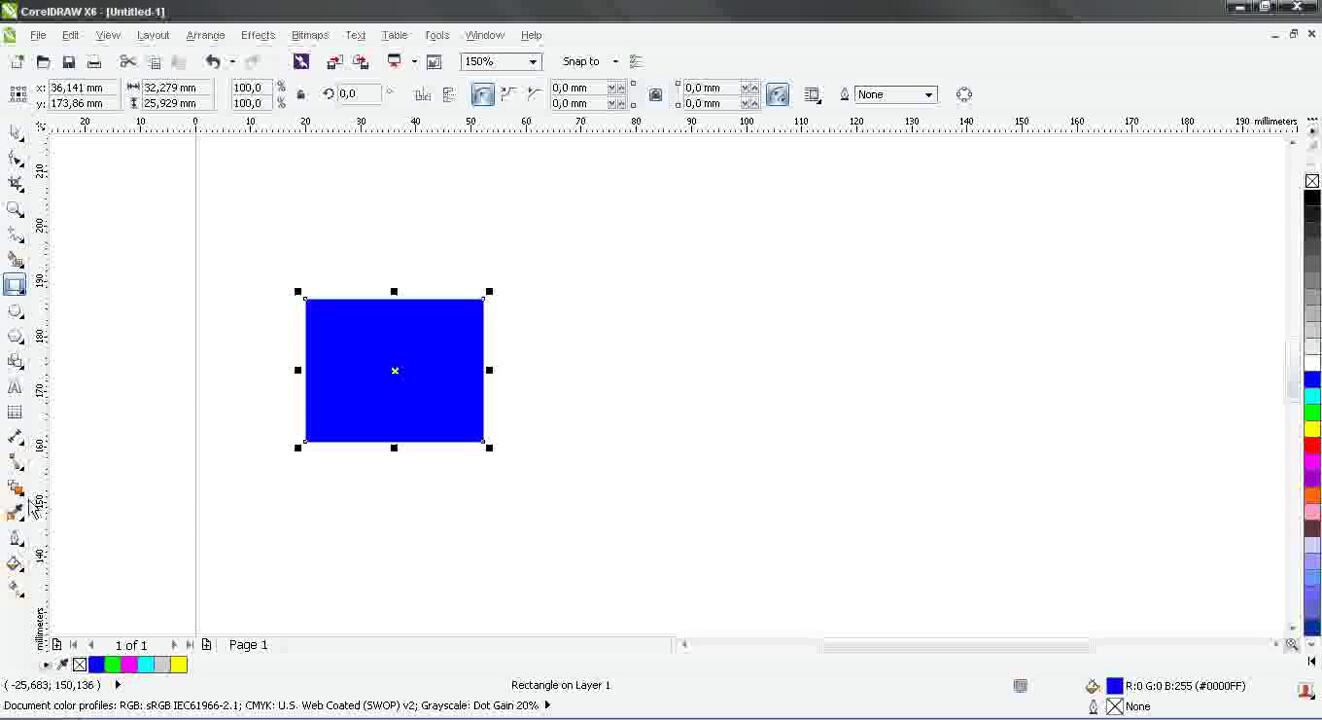Toggle edit corners together lock
Image resolution: width=1322 pixels, height=720 pixels.
[x=655, y=95]
